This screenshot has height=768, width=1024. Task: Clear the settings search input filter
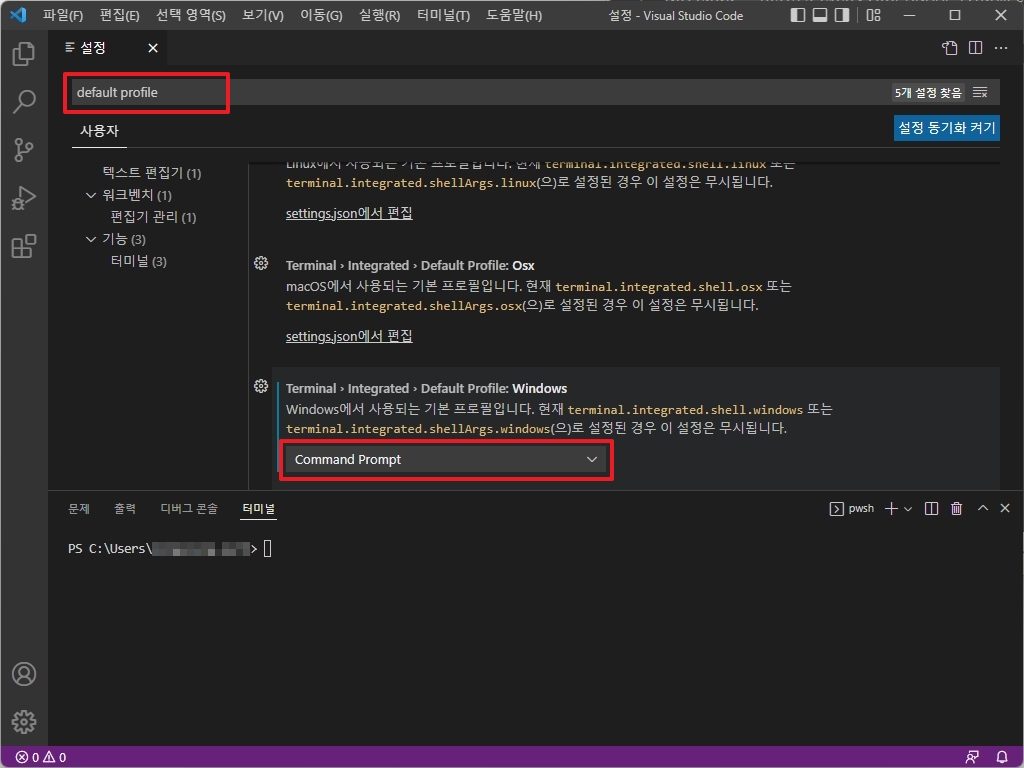pos(980,93)
